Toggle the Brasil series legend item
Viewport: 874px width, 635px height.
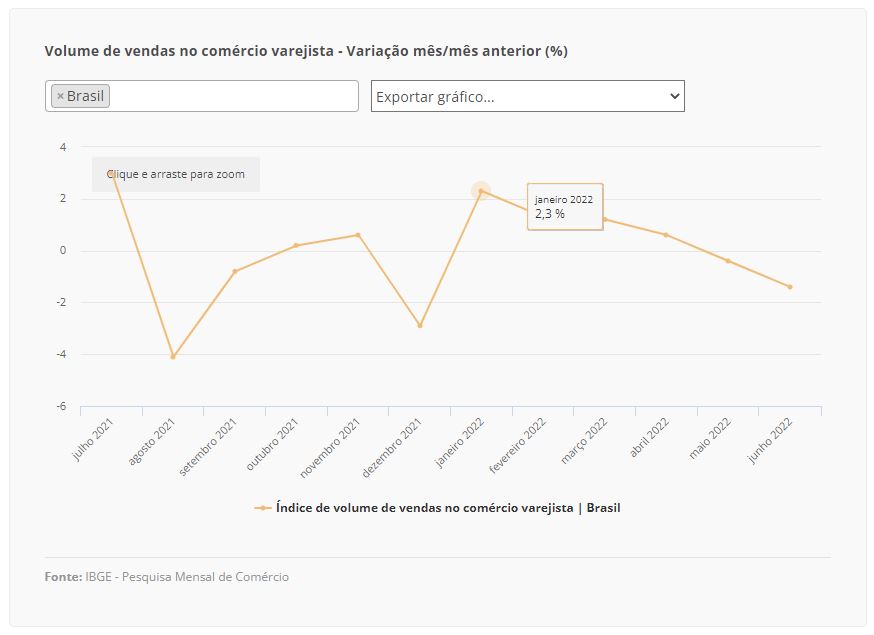click(x=437, y=508)
